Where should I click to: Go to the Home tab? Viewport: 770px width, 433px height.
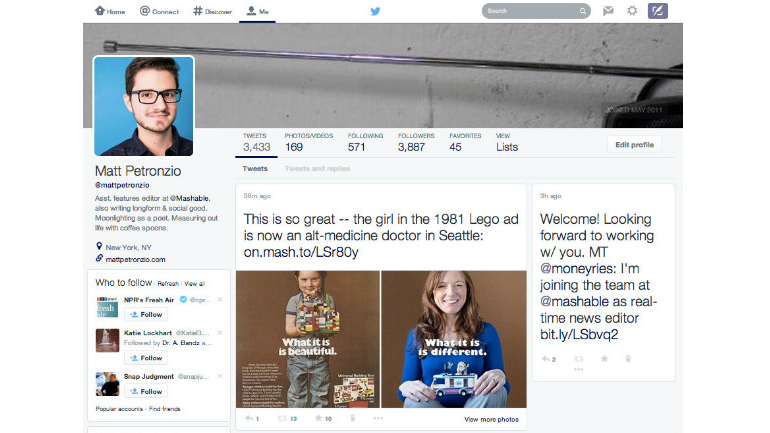pos(110,11)
